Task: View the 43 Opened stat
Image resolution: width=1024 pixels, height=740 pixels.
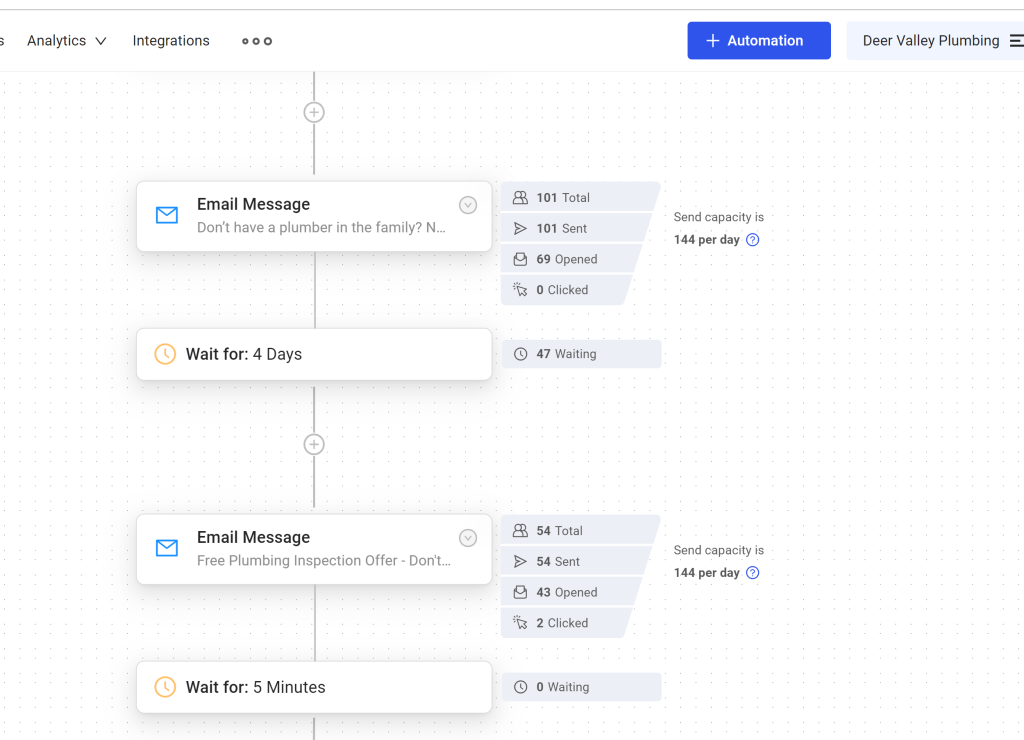Action: point(571,592)
